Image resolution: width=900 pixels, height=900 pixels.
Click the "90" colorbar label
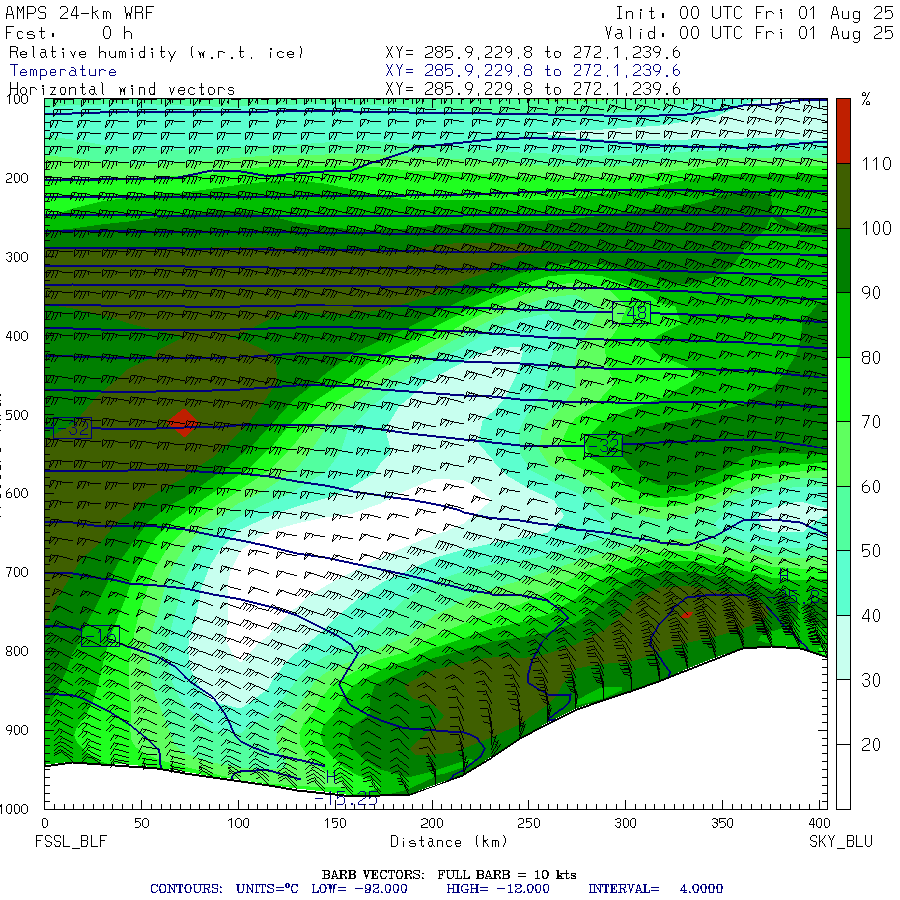coord(871,293)
